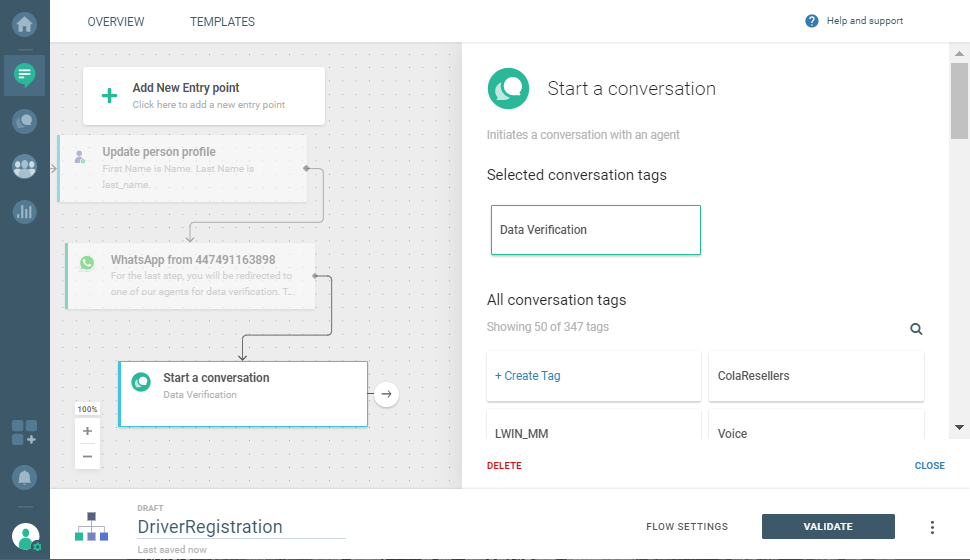Viewport: 970px width, 560px height.
Task: Open the notifications bell icon
Action: [x=24, y=476]
